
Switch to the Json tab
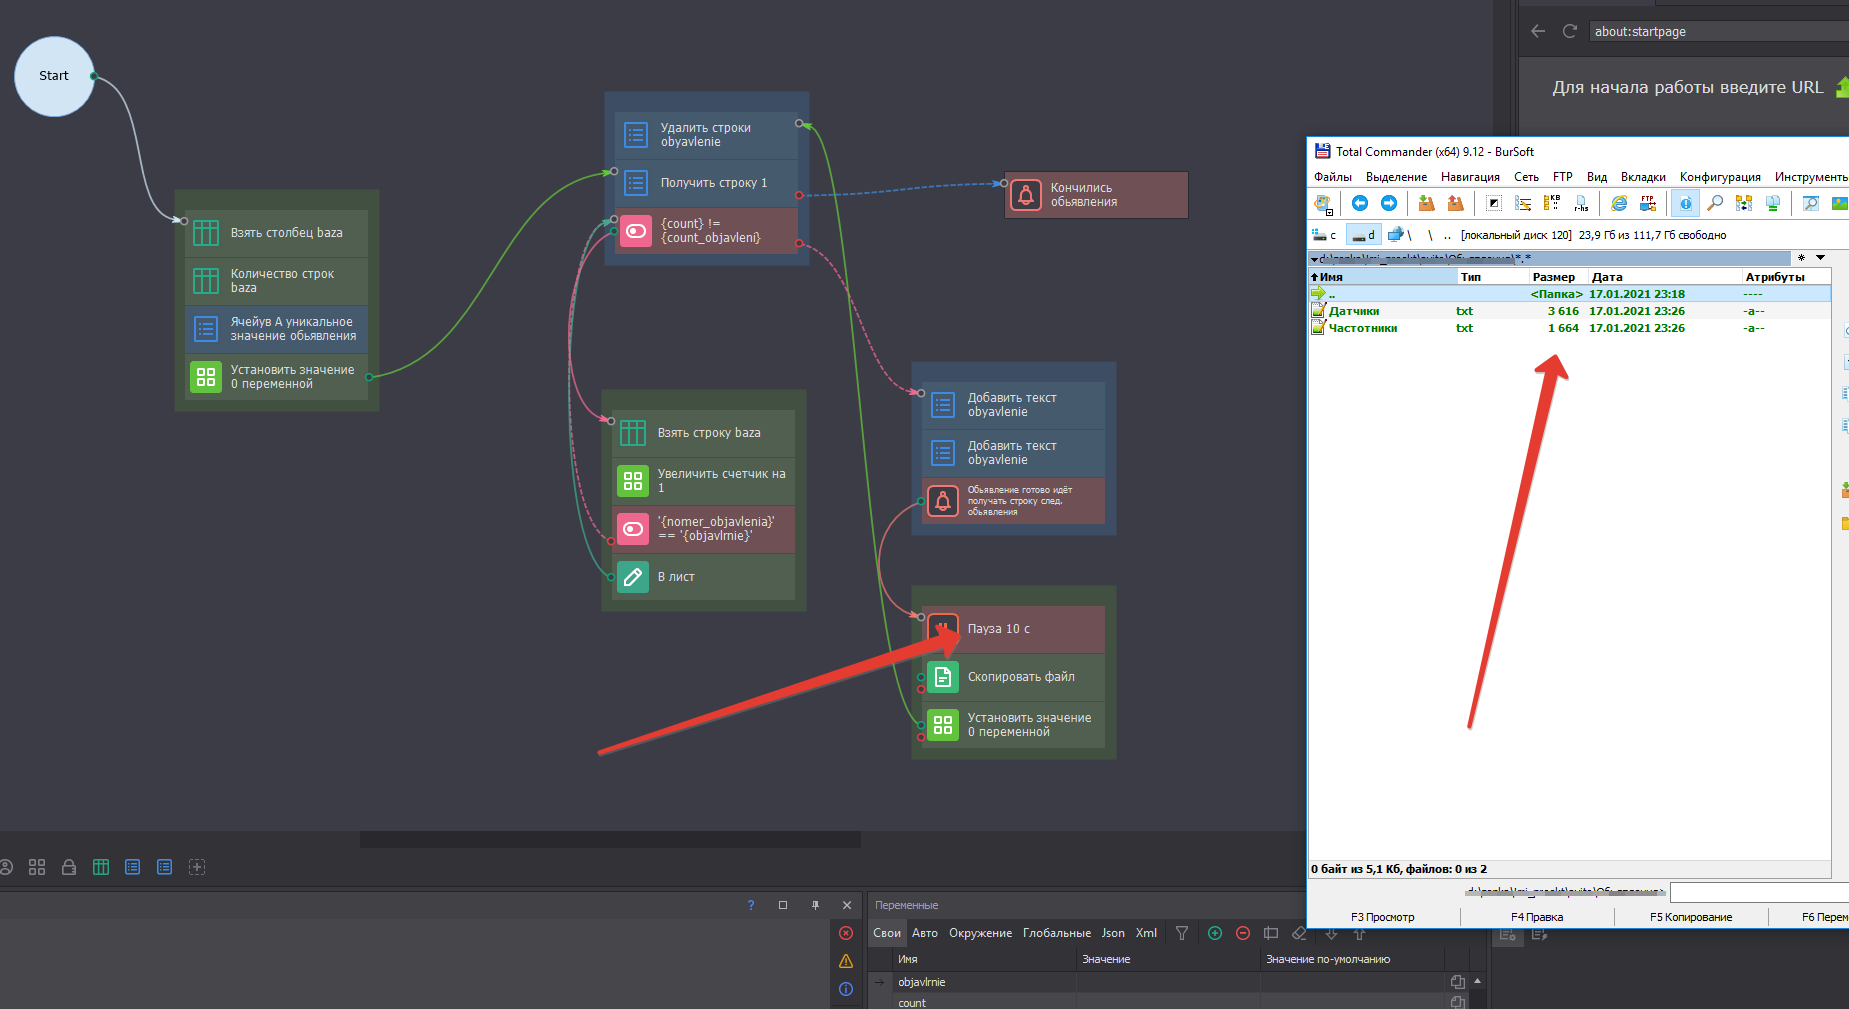pyautogui.click(x=1113, y=933)
